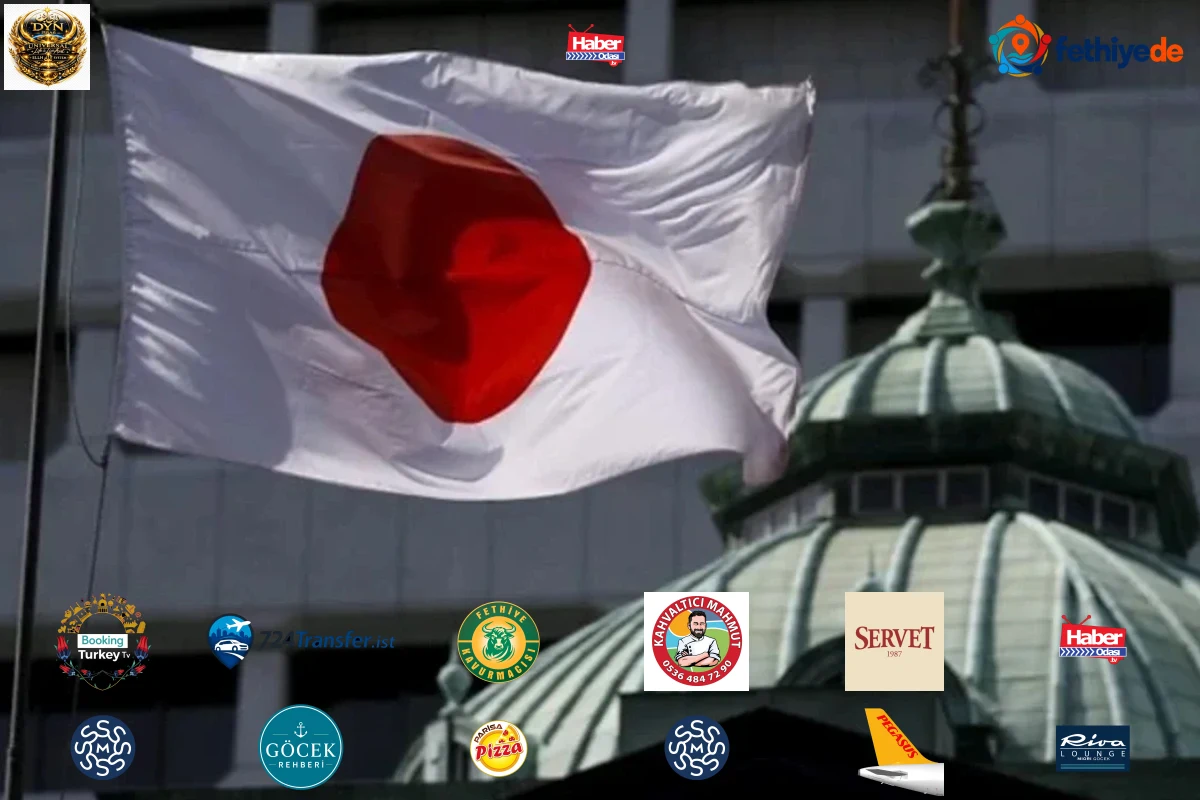Click the DYN Universal gold emblem logo
1200x800 pixels.
(47, 47)
